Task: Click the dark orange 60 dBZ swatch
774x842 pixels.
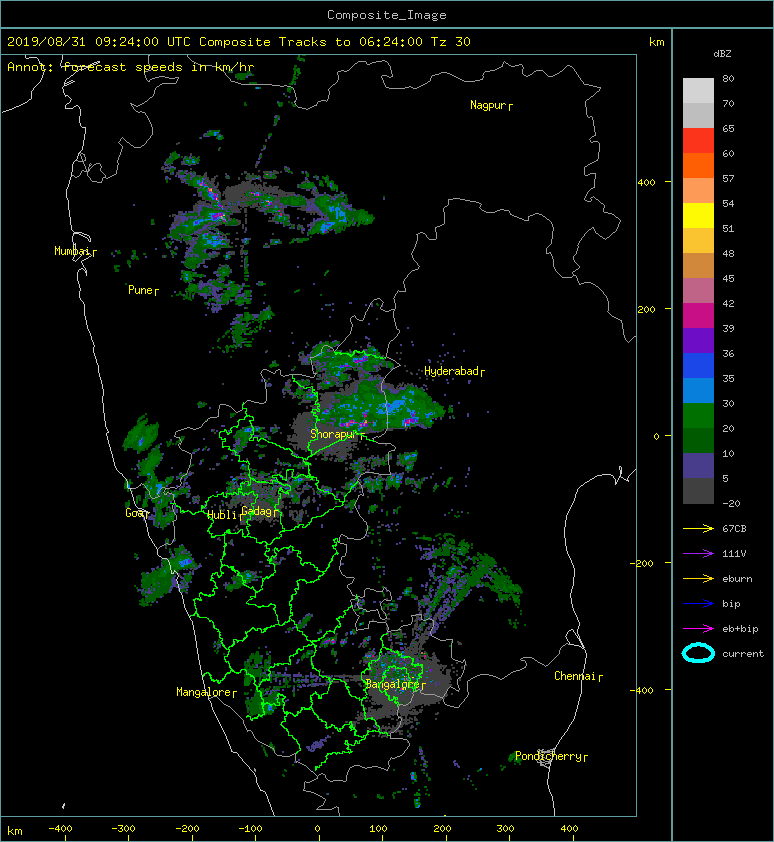Action: [x=698, y=166]
